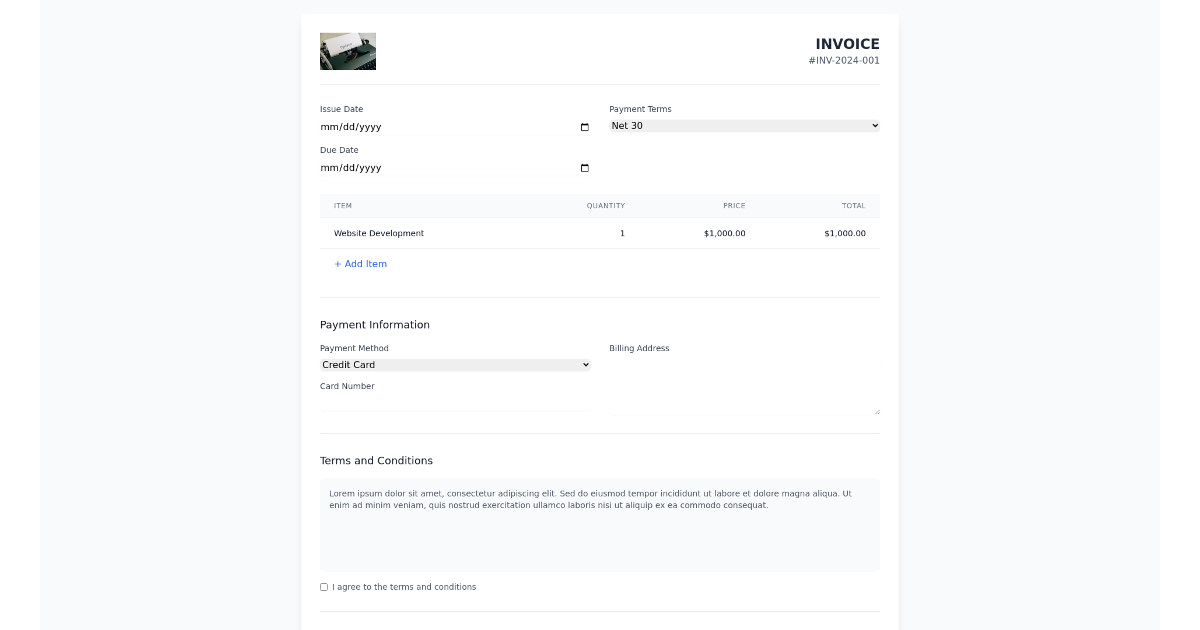Click inside the Card Number field
This screenshot has width=1200, height=630.
click(455, 403)
